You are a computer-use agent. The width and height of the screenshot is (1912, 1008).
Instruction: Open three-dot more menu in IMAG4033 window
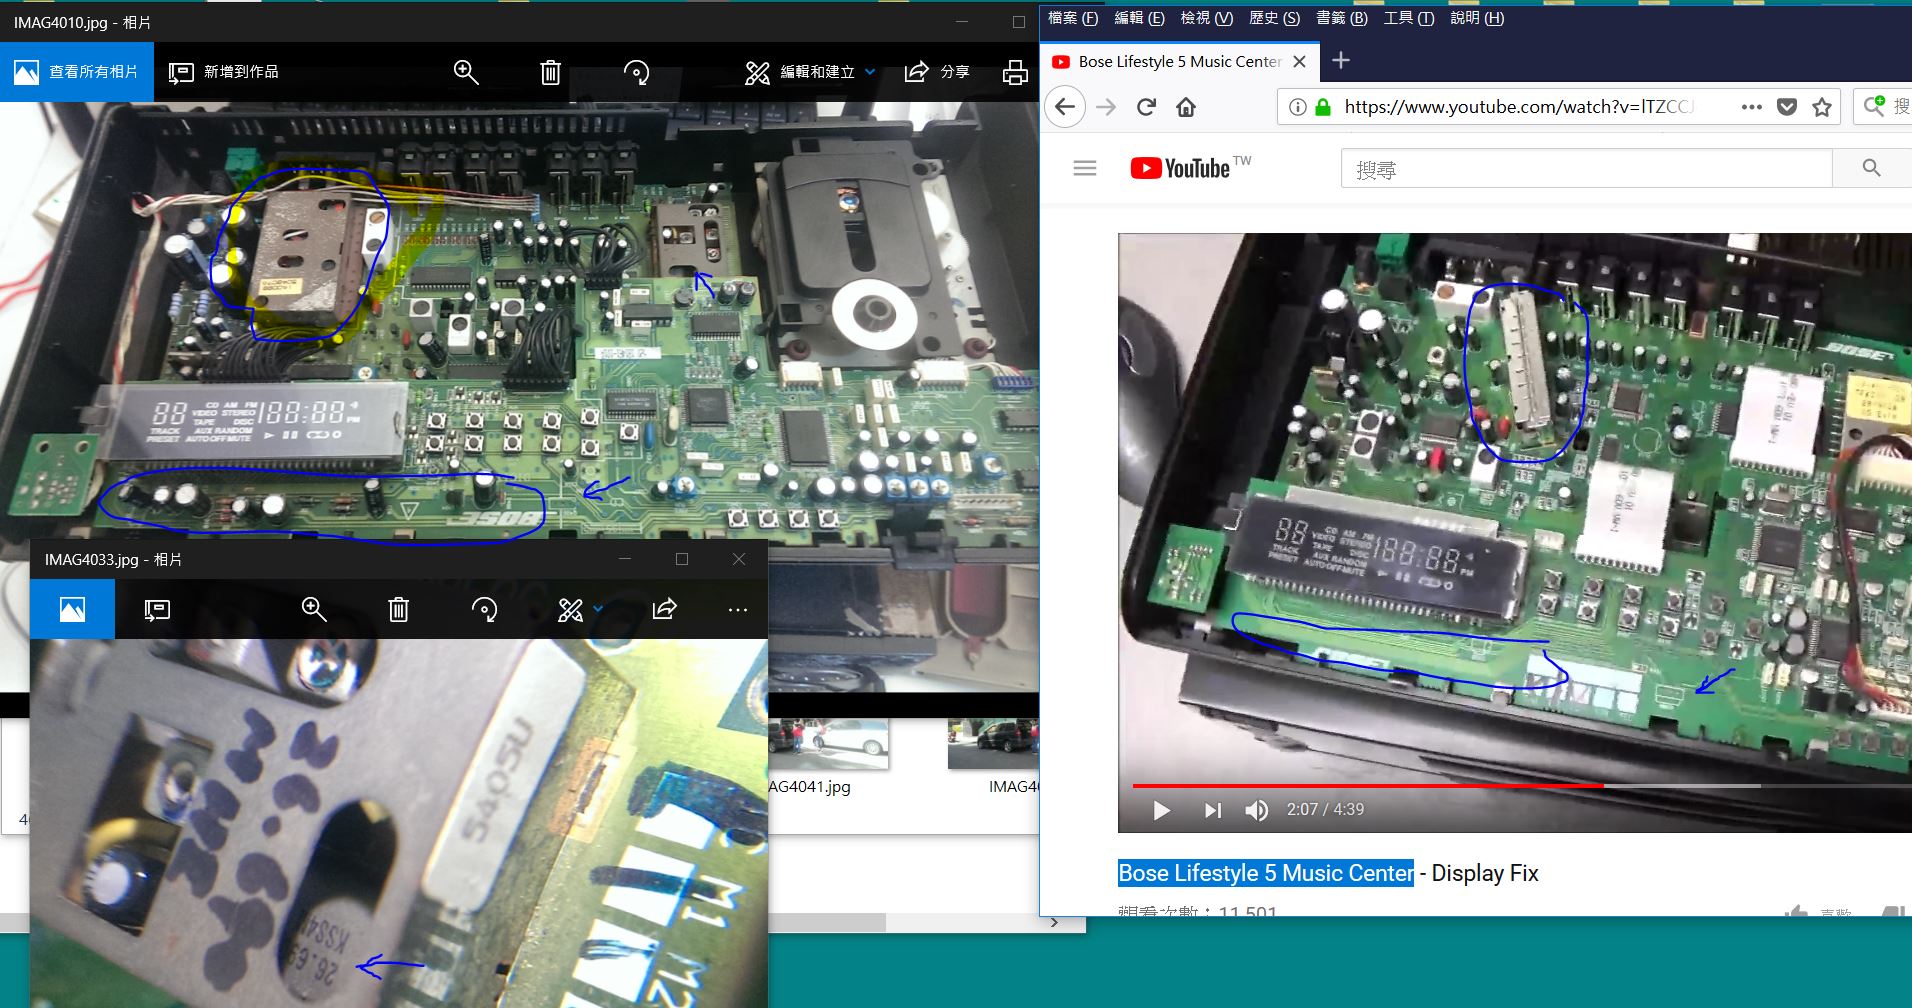pos(738,609)
